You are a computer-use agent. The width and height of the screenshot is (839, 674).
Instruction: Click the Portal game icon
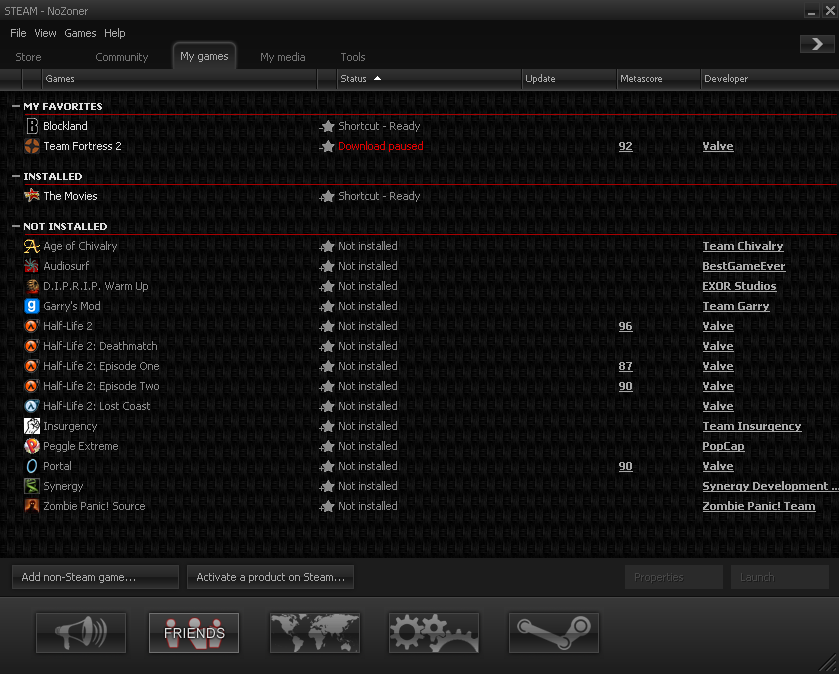click(x=32, y=466)
